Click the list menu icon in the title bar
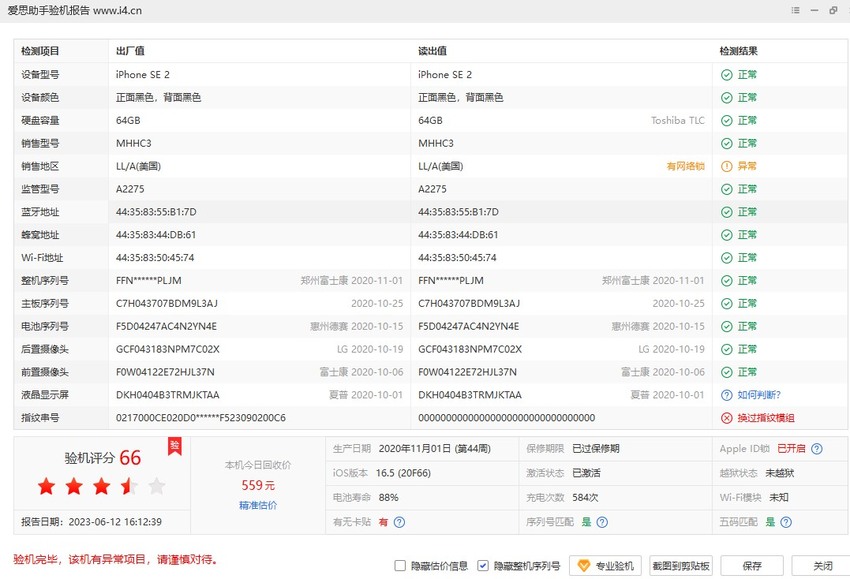 [x=795, y=10]
